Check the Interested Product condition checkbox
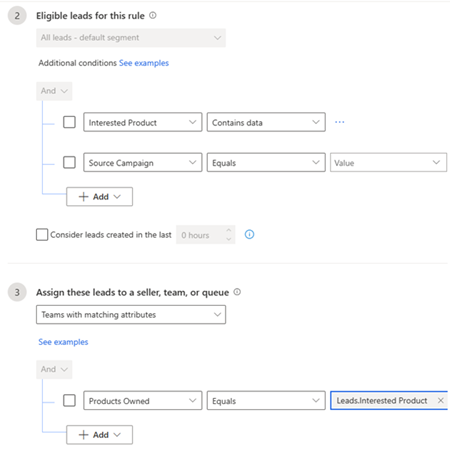 69,122
